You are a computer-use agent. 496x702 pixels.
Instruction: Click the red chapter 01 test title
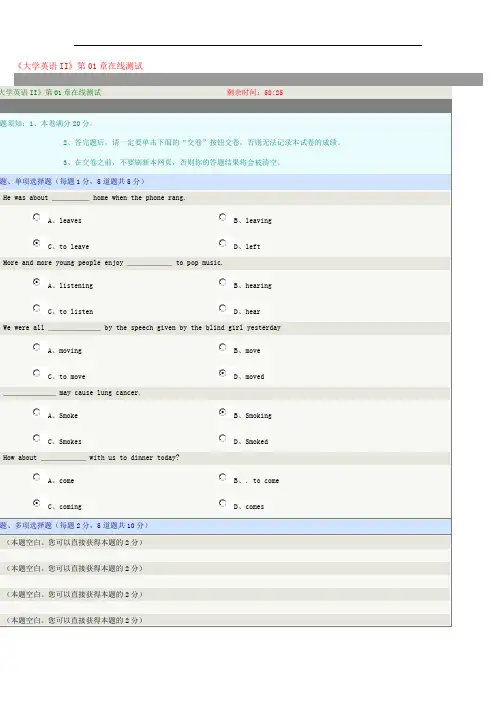tap(79, 66)
